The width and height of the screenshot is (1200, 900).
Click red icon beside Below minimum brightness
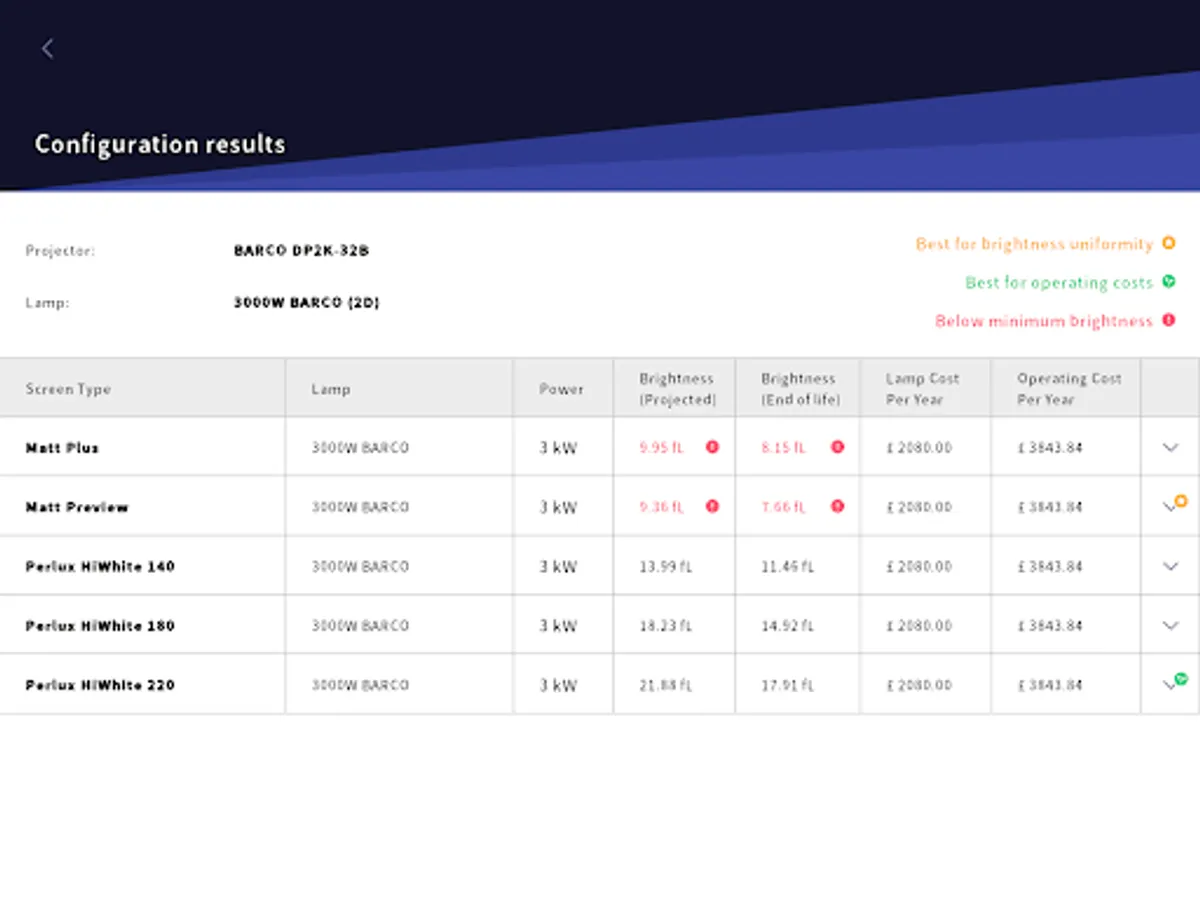1168,321
